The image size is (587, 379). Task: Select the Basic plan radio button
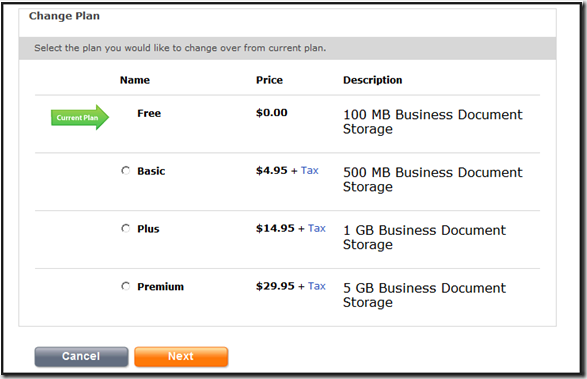point(125,171)
